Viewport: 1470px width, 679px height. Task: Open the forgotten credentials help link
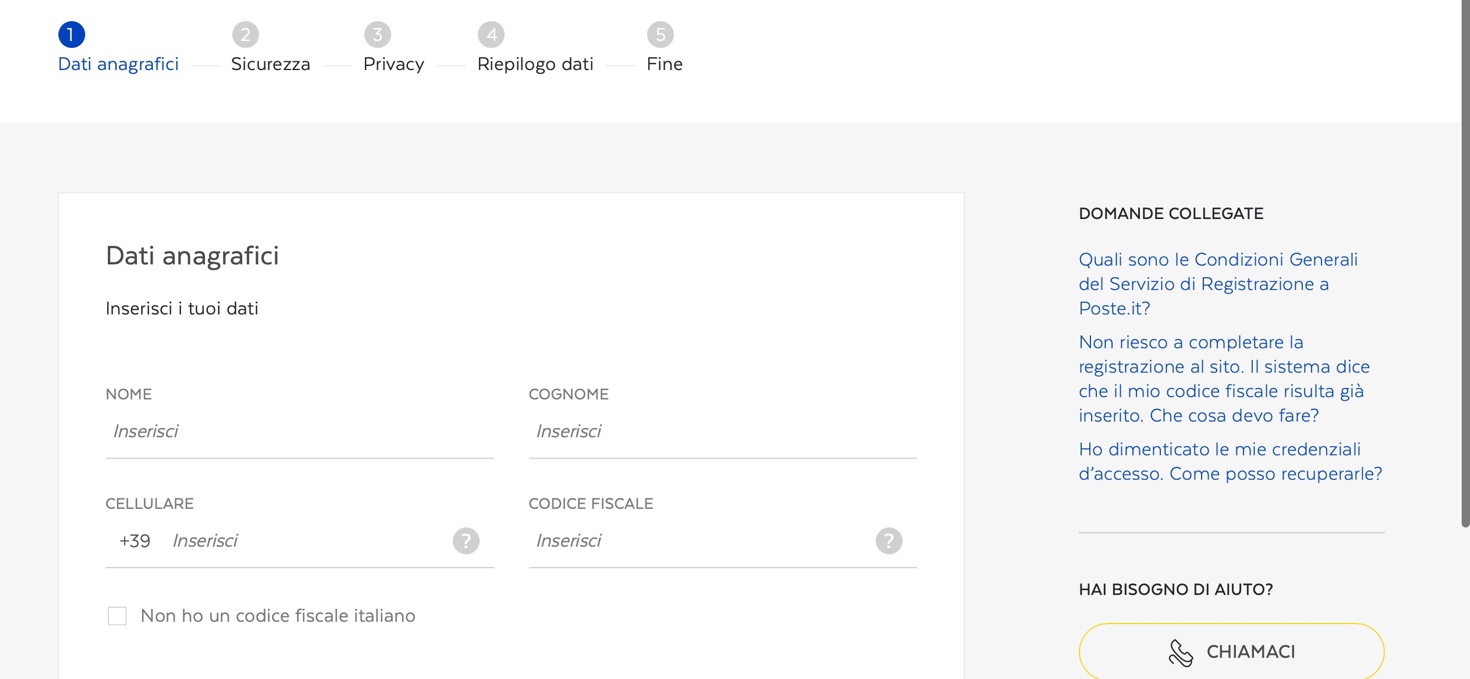(1230, 462)
